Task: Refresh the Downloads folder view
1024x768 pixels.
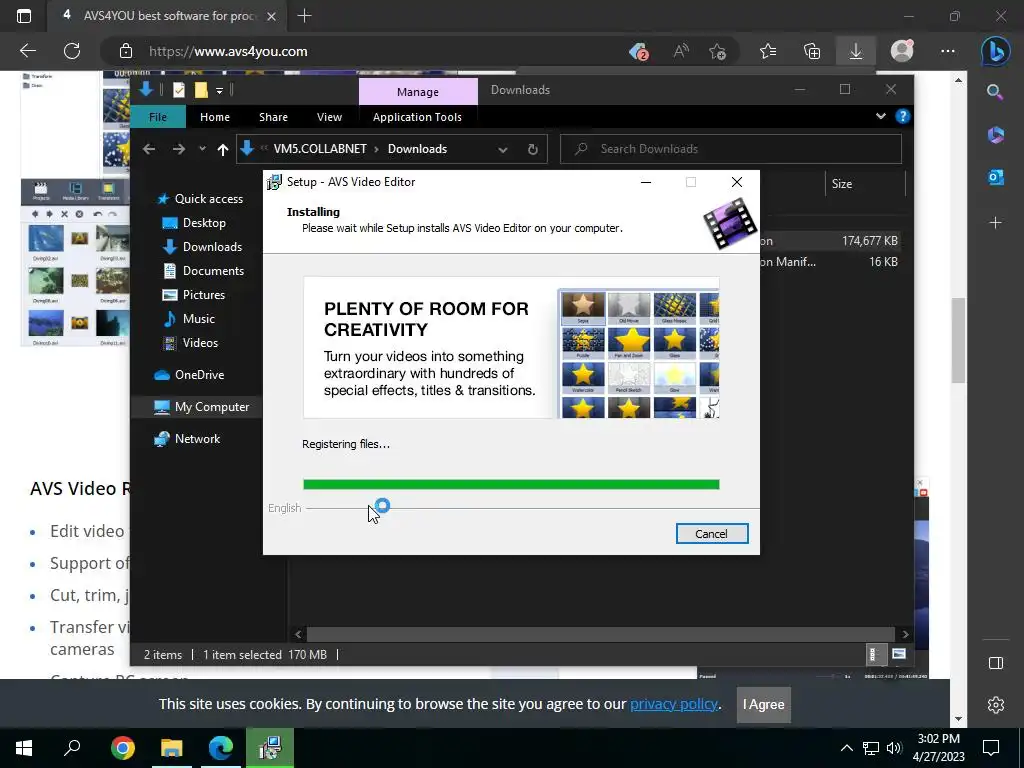Action: tap(533, 150)
